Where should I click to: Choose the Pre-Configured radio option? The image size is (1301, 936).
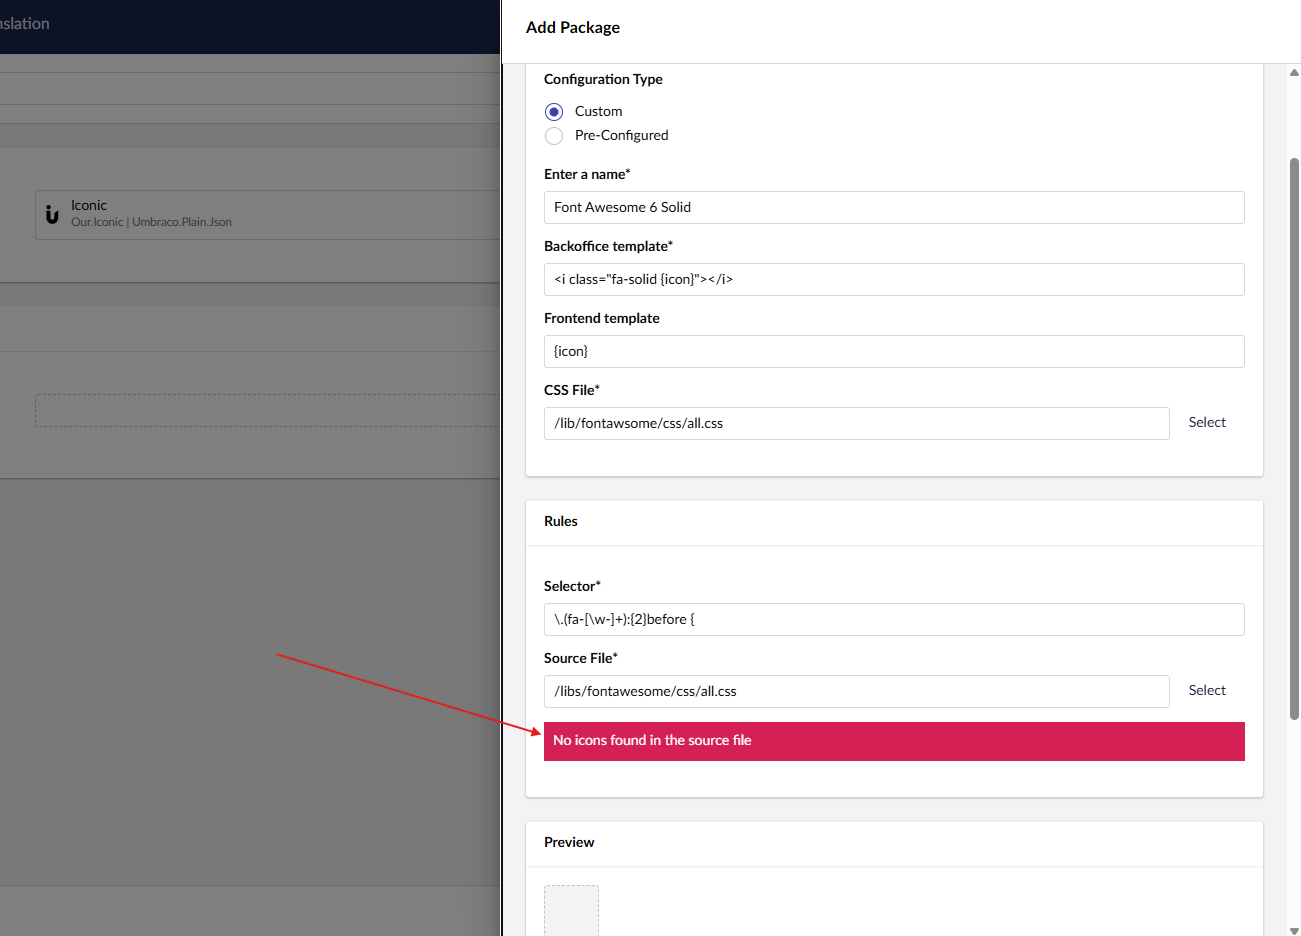point(554,136)
